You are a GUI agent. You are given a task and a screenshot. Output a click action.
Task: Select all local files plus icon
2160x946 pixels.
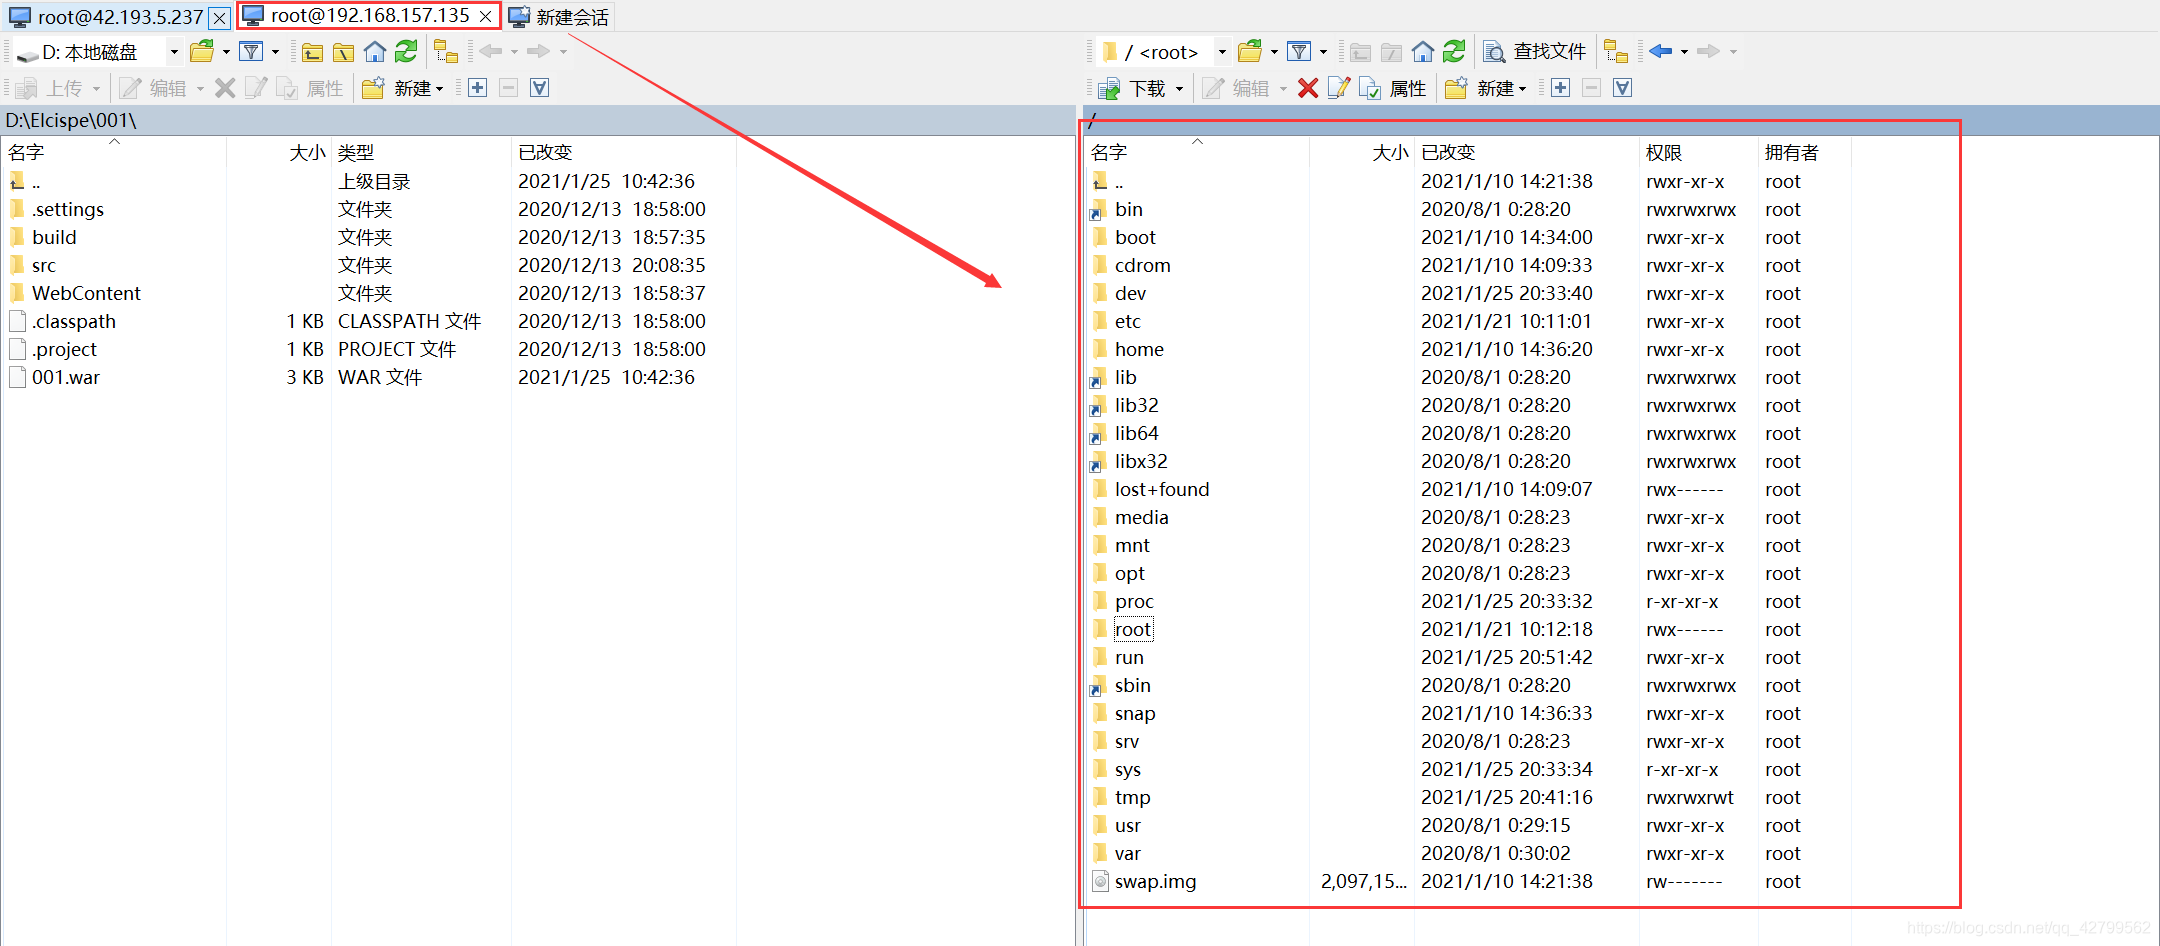[x=478, y=88]
